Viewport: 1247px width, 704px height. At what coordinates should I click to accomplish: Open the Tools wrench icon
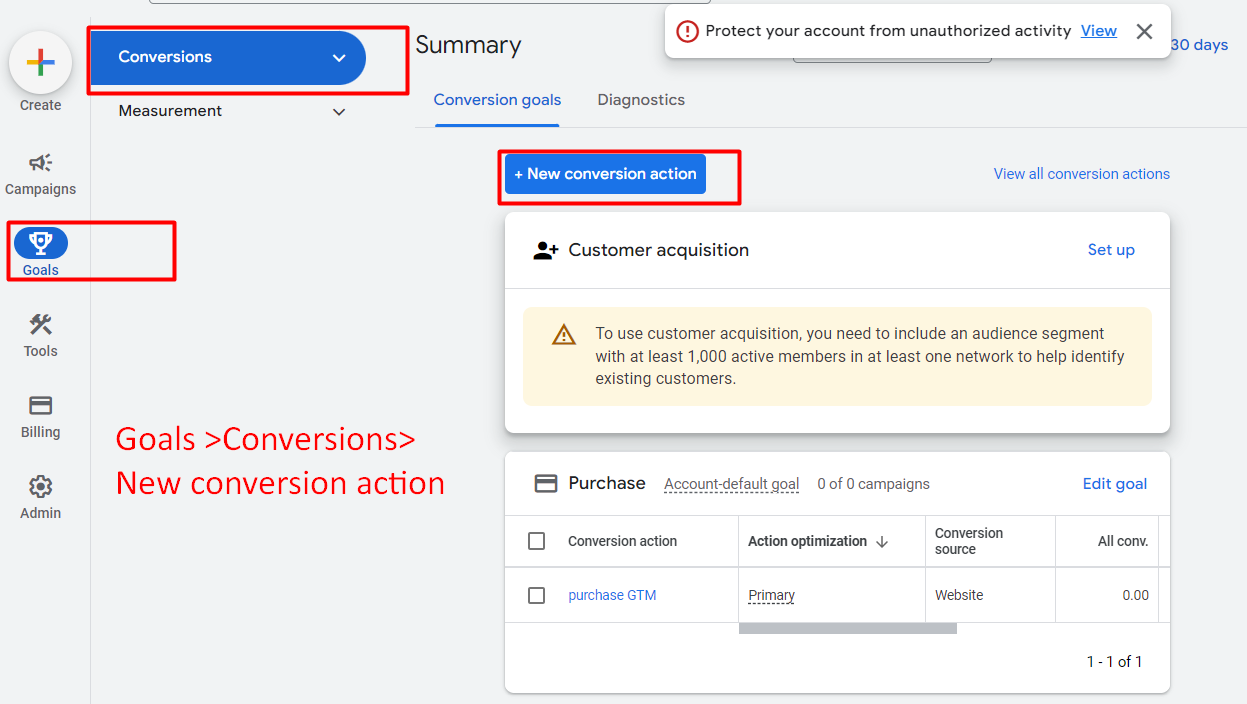(40, 324)
